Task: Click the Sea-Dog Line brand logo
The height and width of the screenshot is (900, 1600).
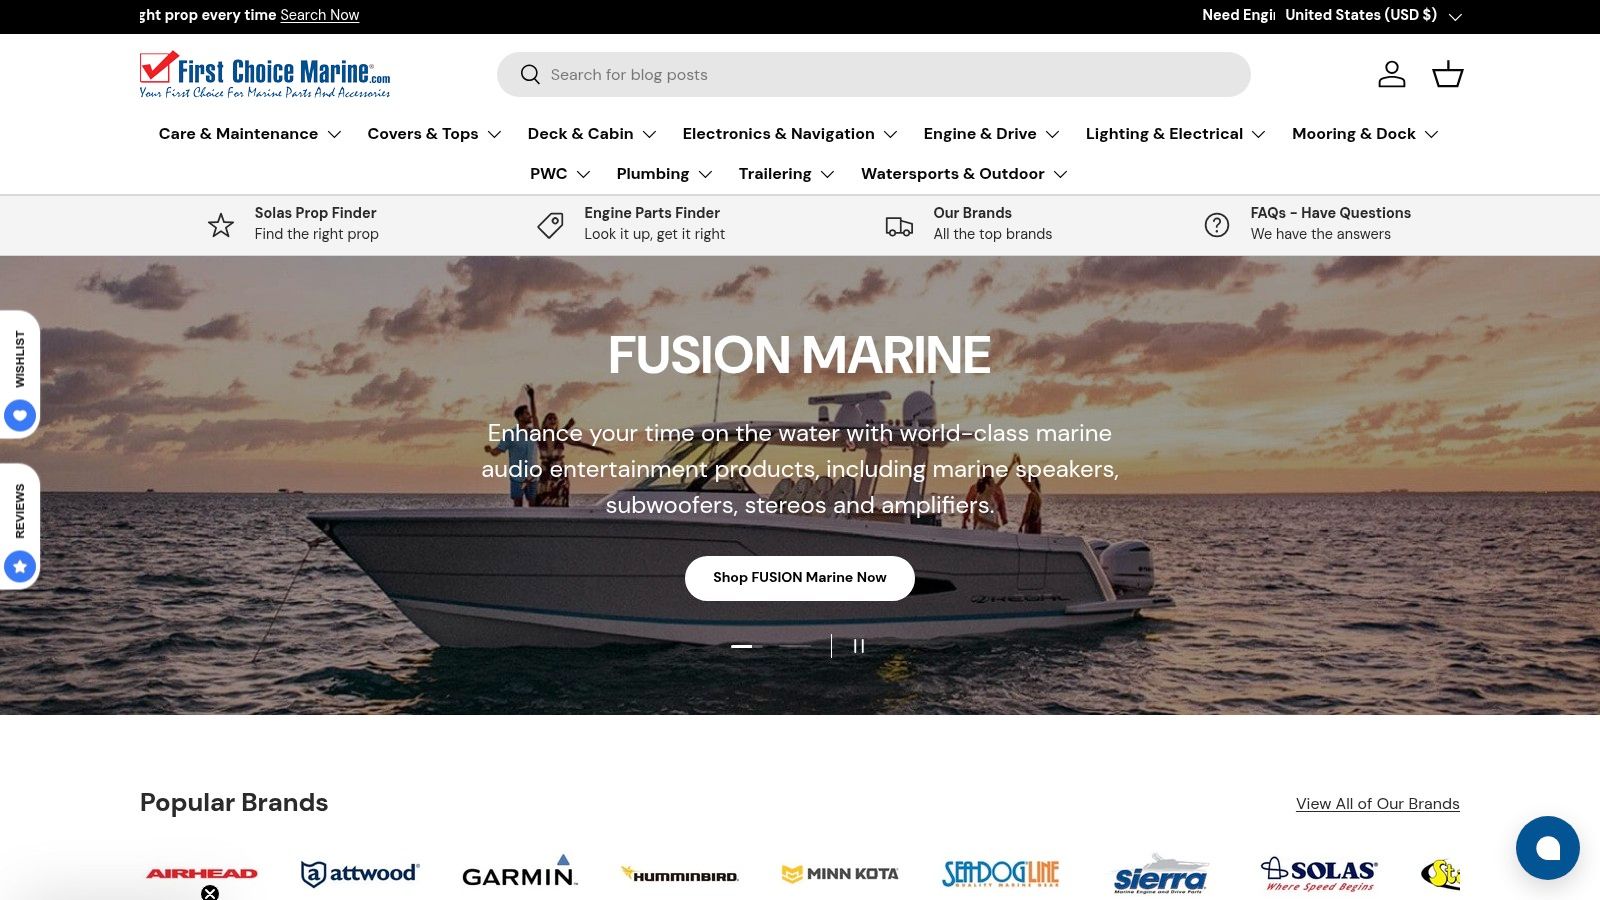Action: (1001, 874)
